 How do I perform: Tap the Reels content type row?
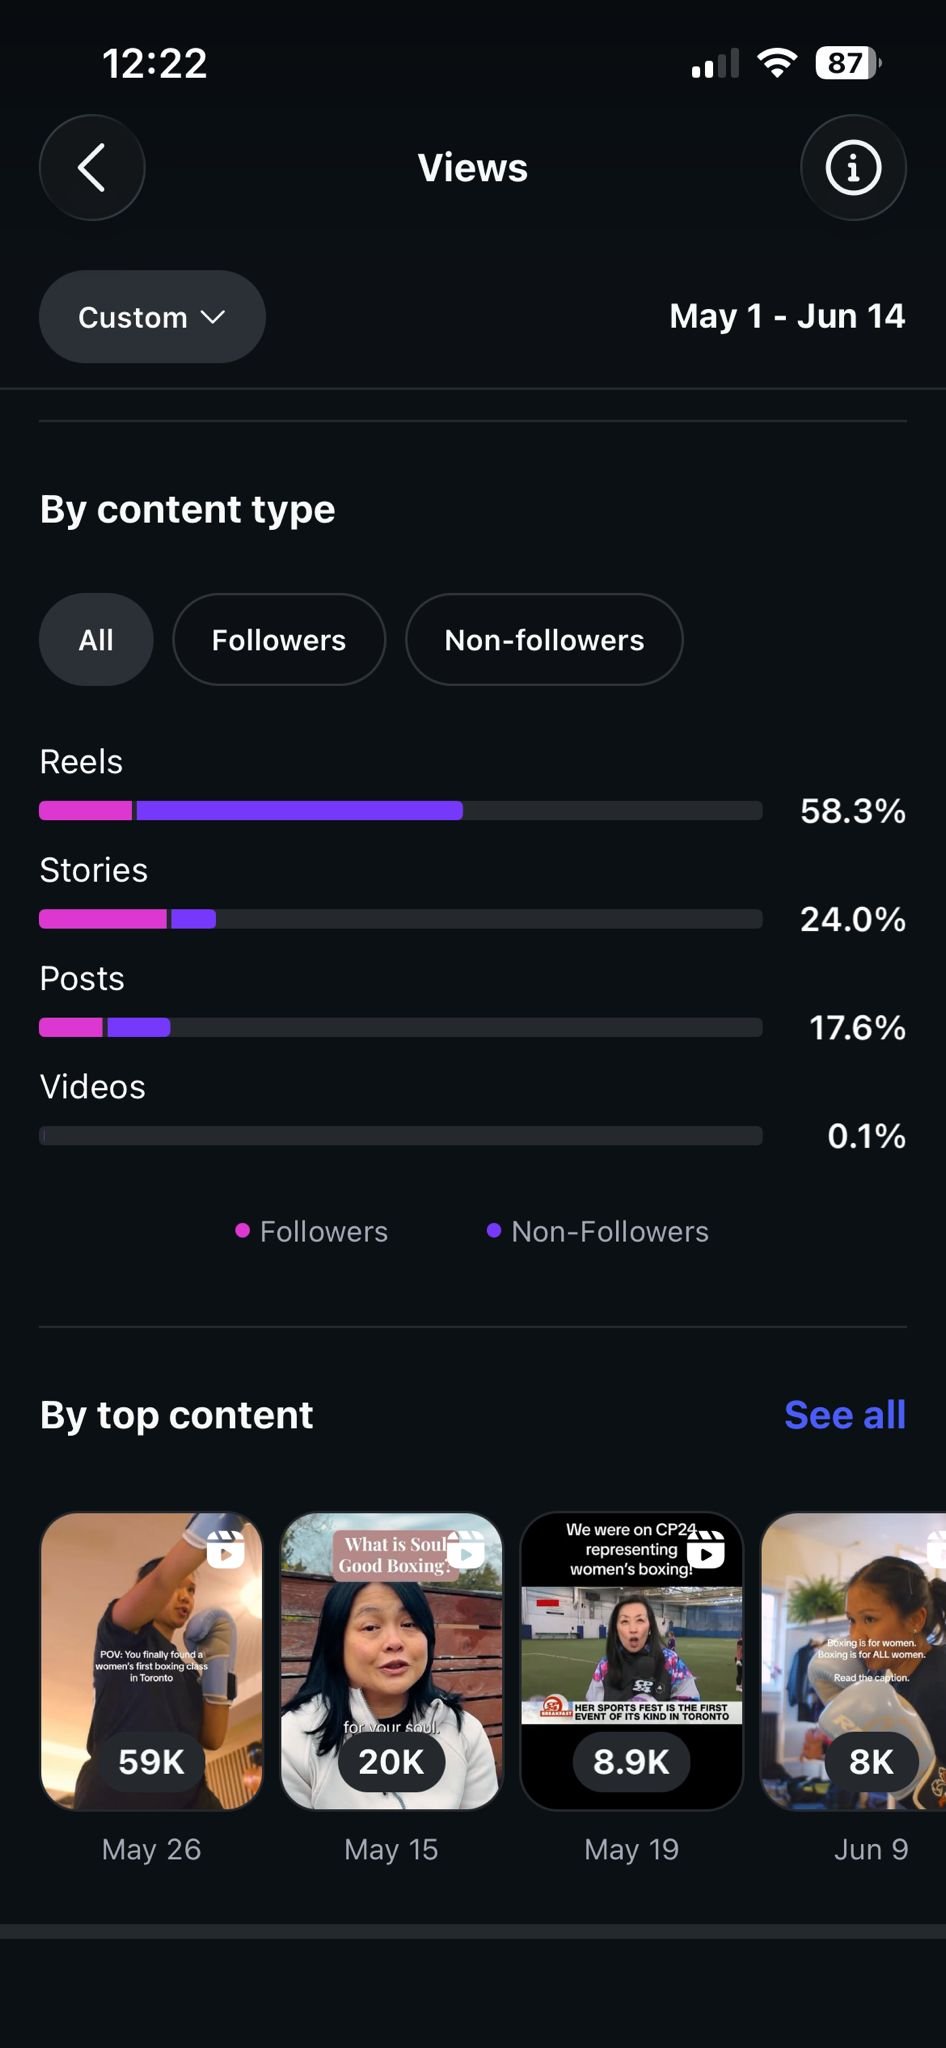click(472, 787)
